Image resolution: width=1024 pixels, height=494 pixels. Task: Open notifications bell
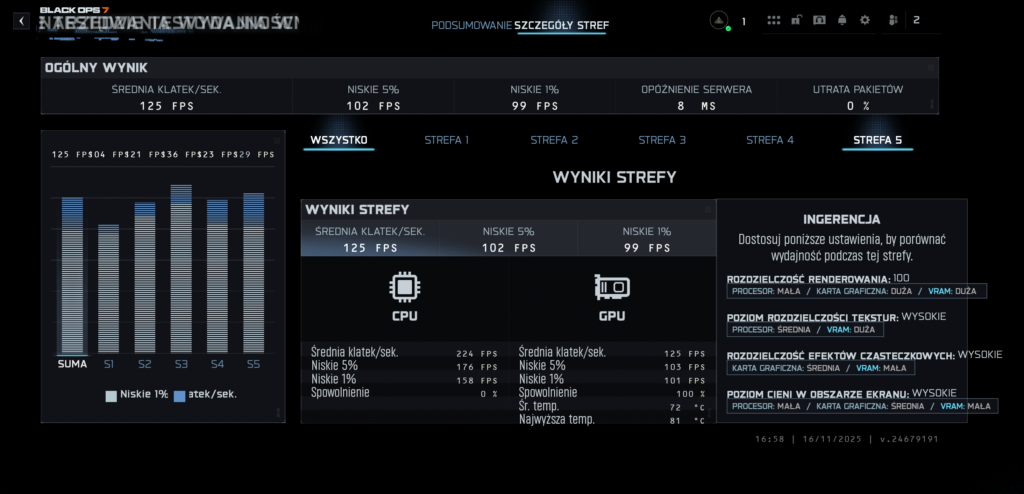click(x=842, y=20)
